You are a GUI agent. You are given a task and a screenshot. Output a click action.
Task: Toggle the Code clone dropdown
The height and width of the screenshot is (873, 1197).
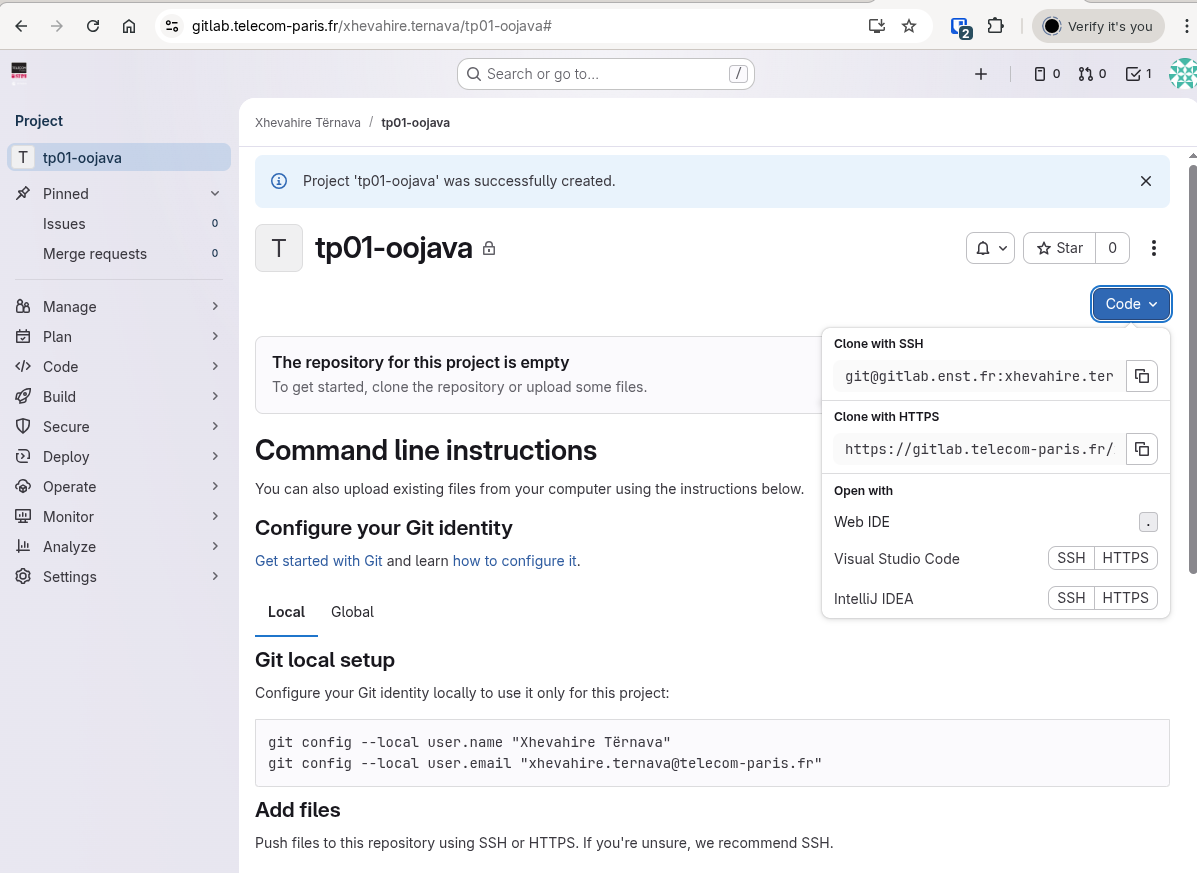click(x=1131, y=304)
